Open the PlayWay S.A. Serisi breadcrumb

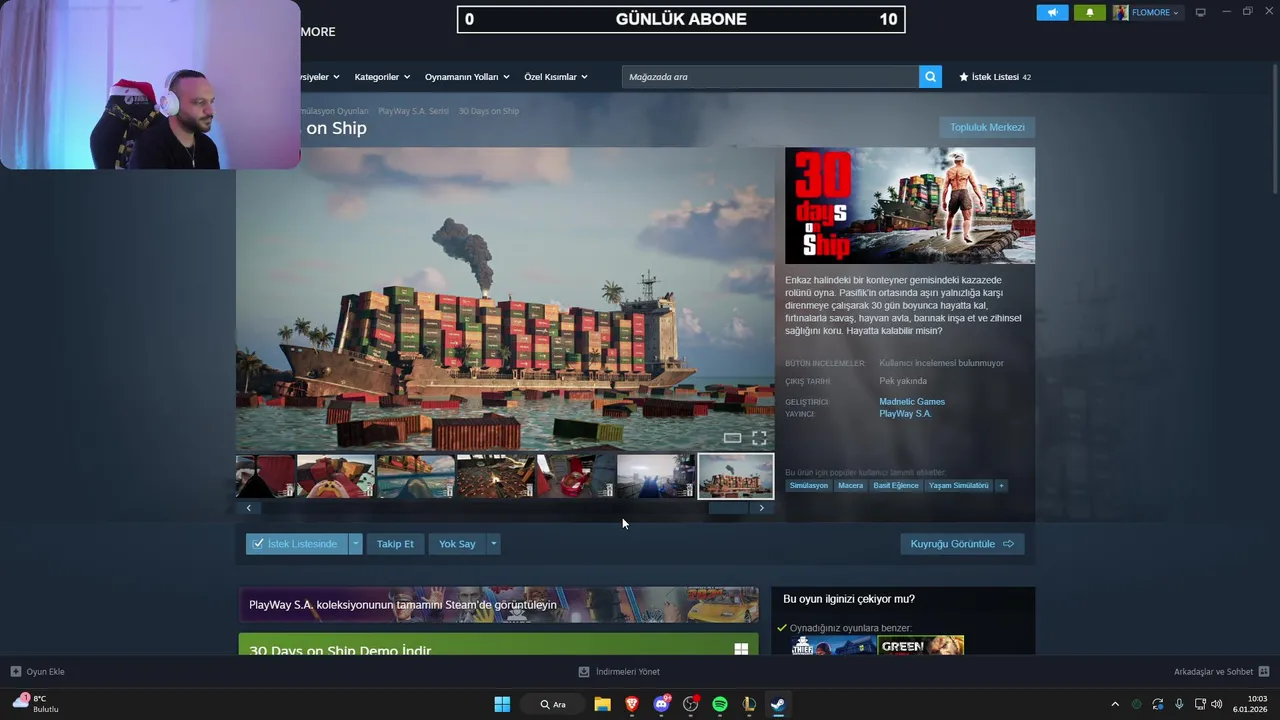(413, 111)
